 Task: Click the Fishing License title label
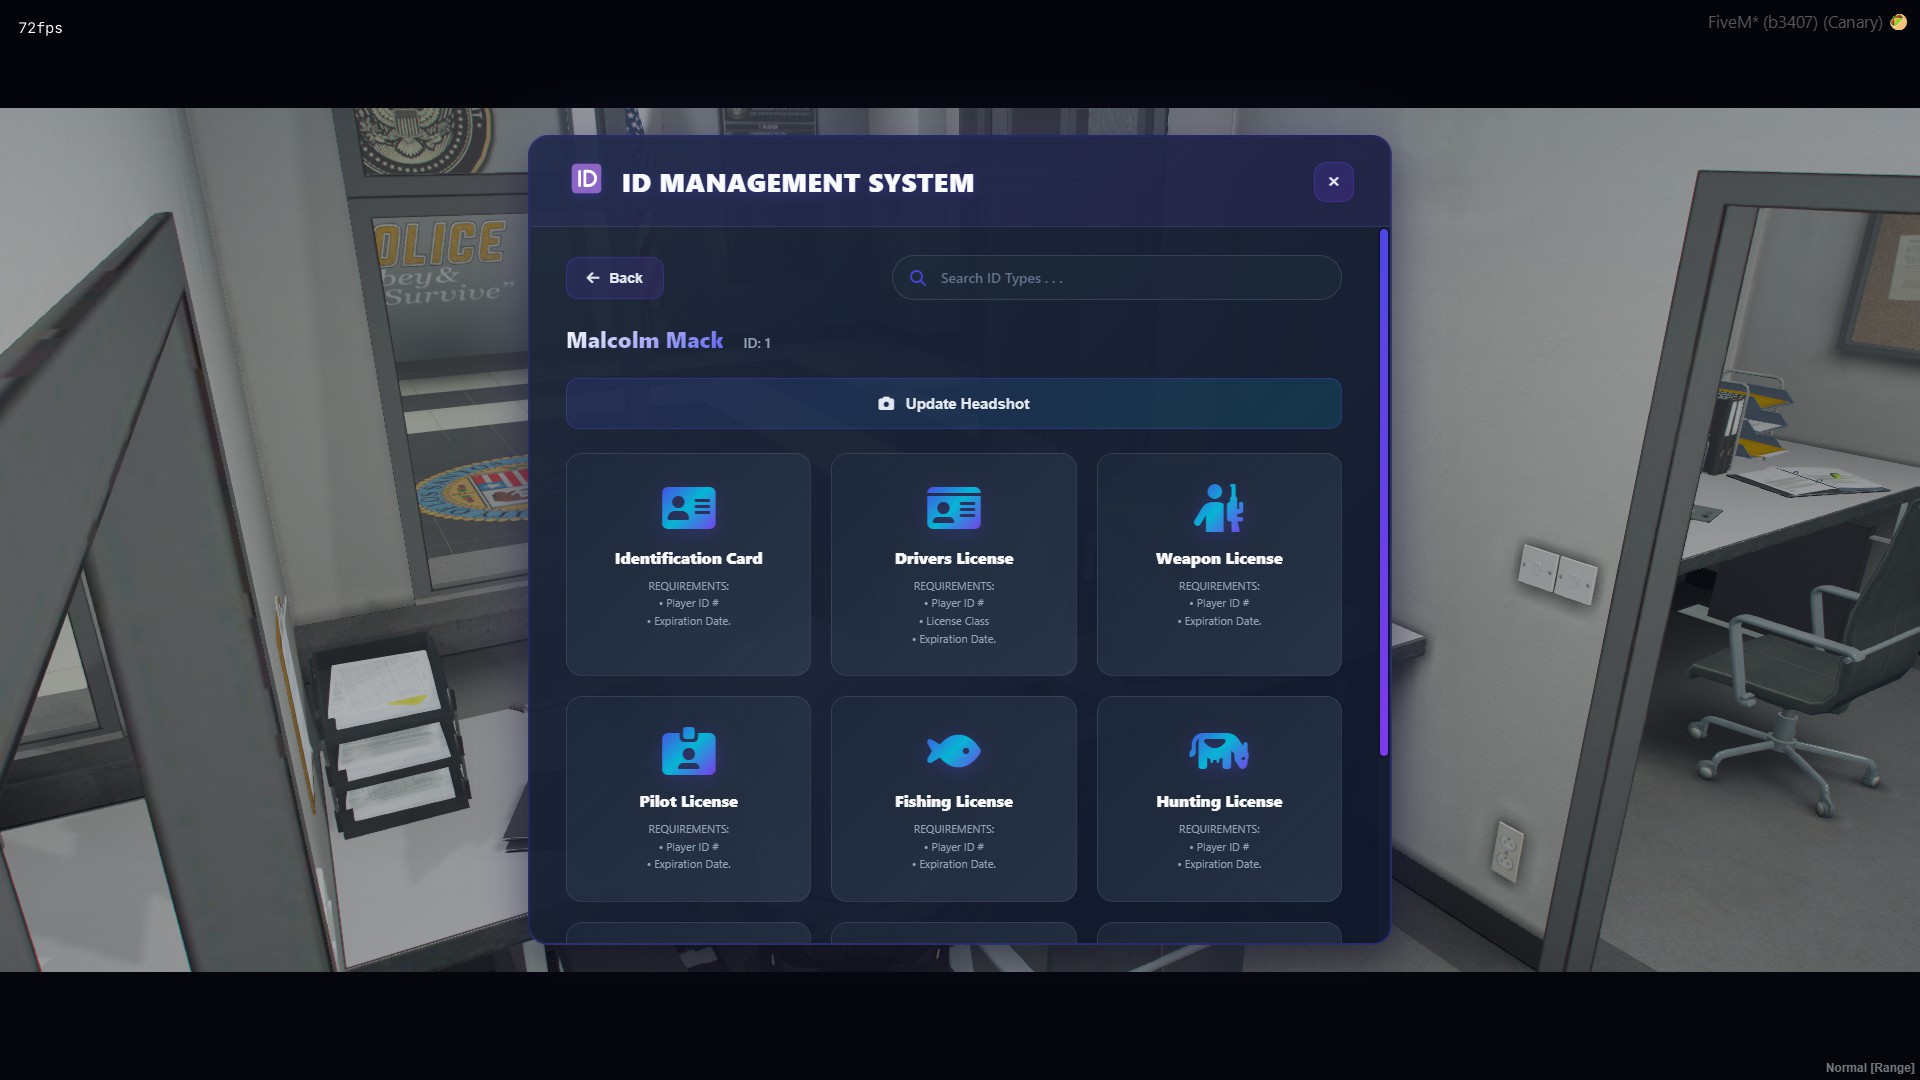[953, 802]
